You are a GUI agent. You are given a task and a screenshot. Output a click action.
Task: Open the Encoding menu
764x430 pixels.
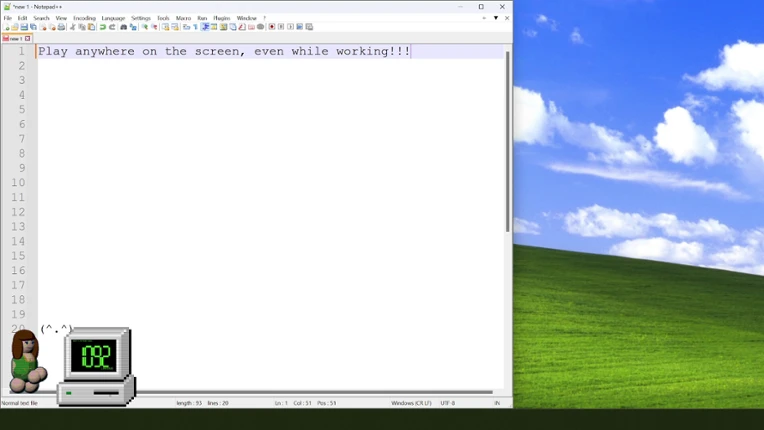point(84,18)
